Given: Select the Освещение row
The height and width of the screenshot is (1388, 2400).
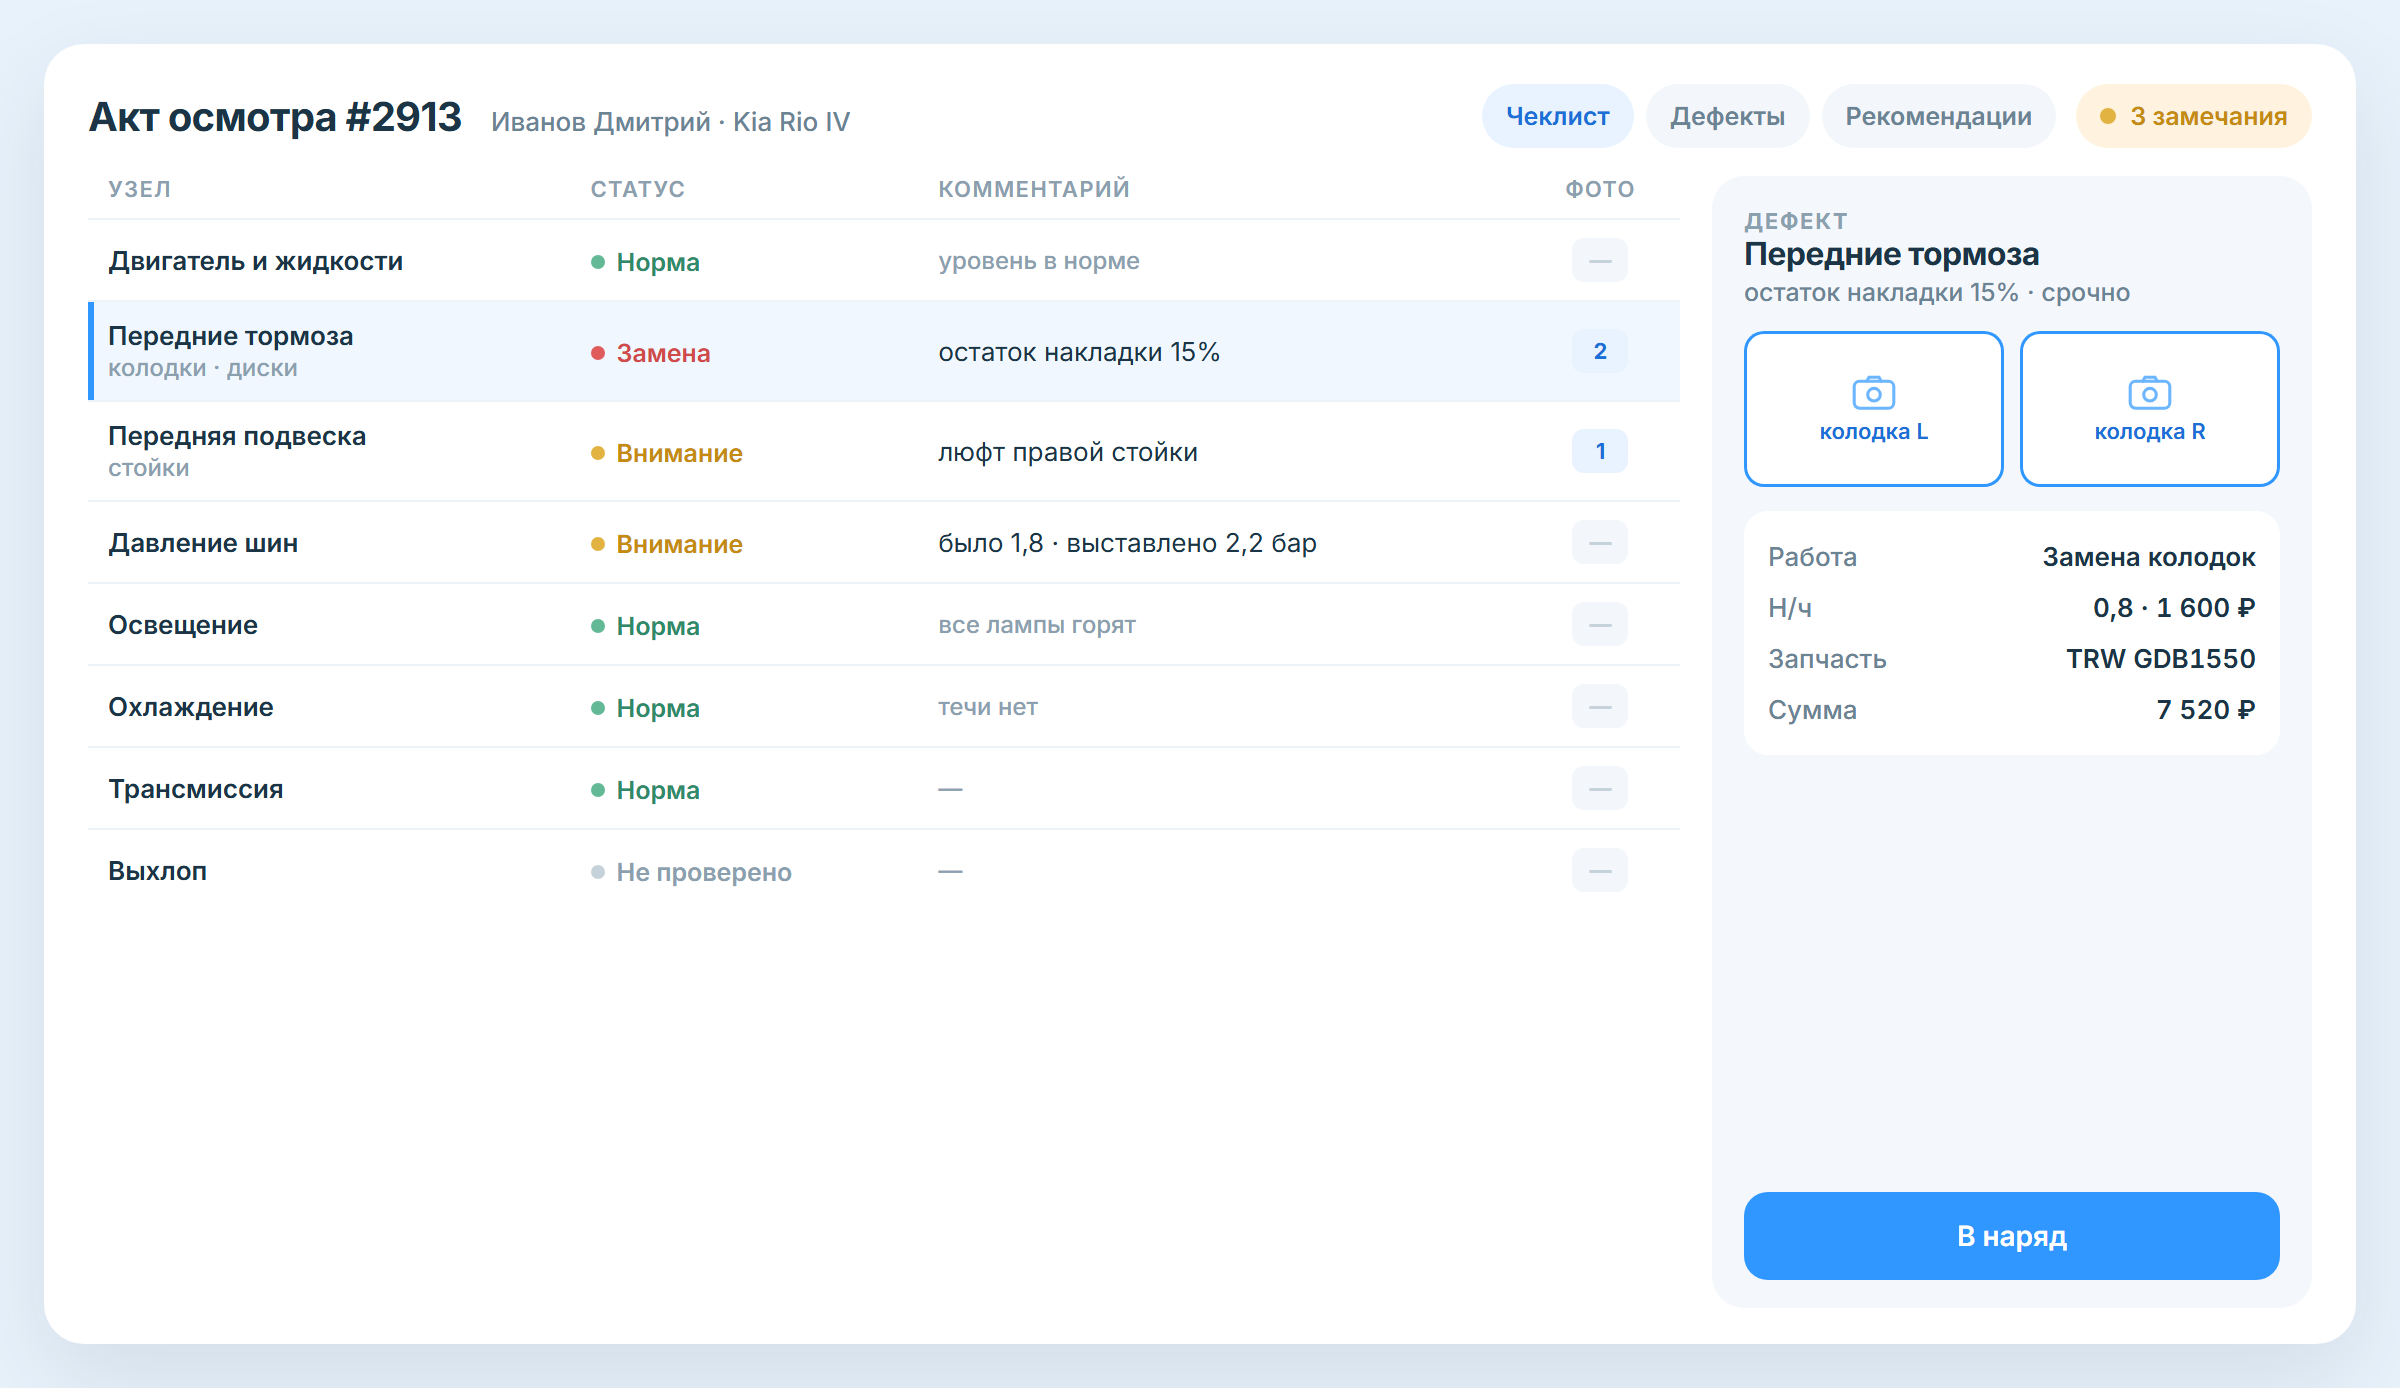Looking at the screenshot, I should click(884, 625).
